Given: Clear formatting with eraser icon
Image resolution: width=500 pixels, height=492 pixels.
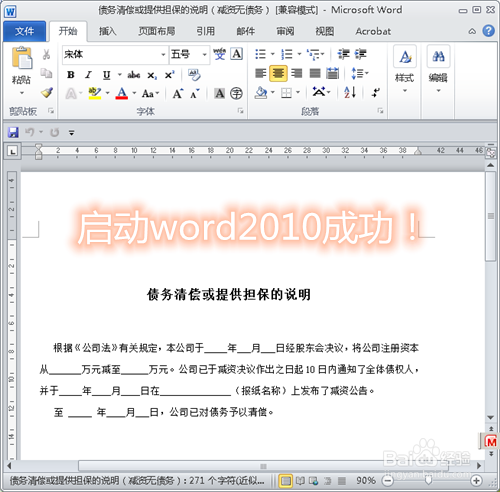Looking at the screenshot, I should (194, 75).
